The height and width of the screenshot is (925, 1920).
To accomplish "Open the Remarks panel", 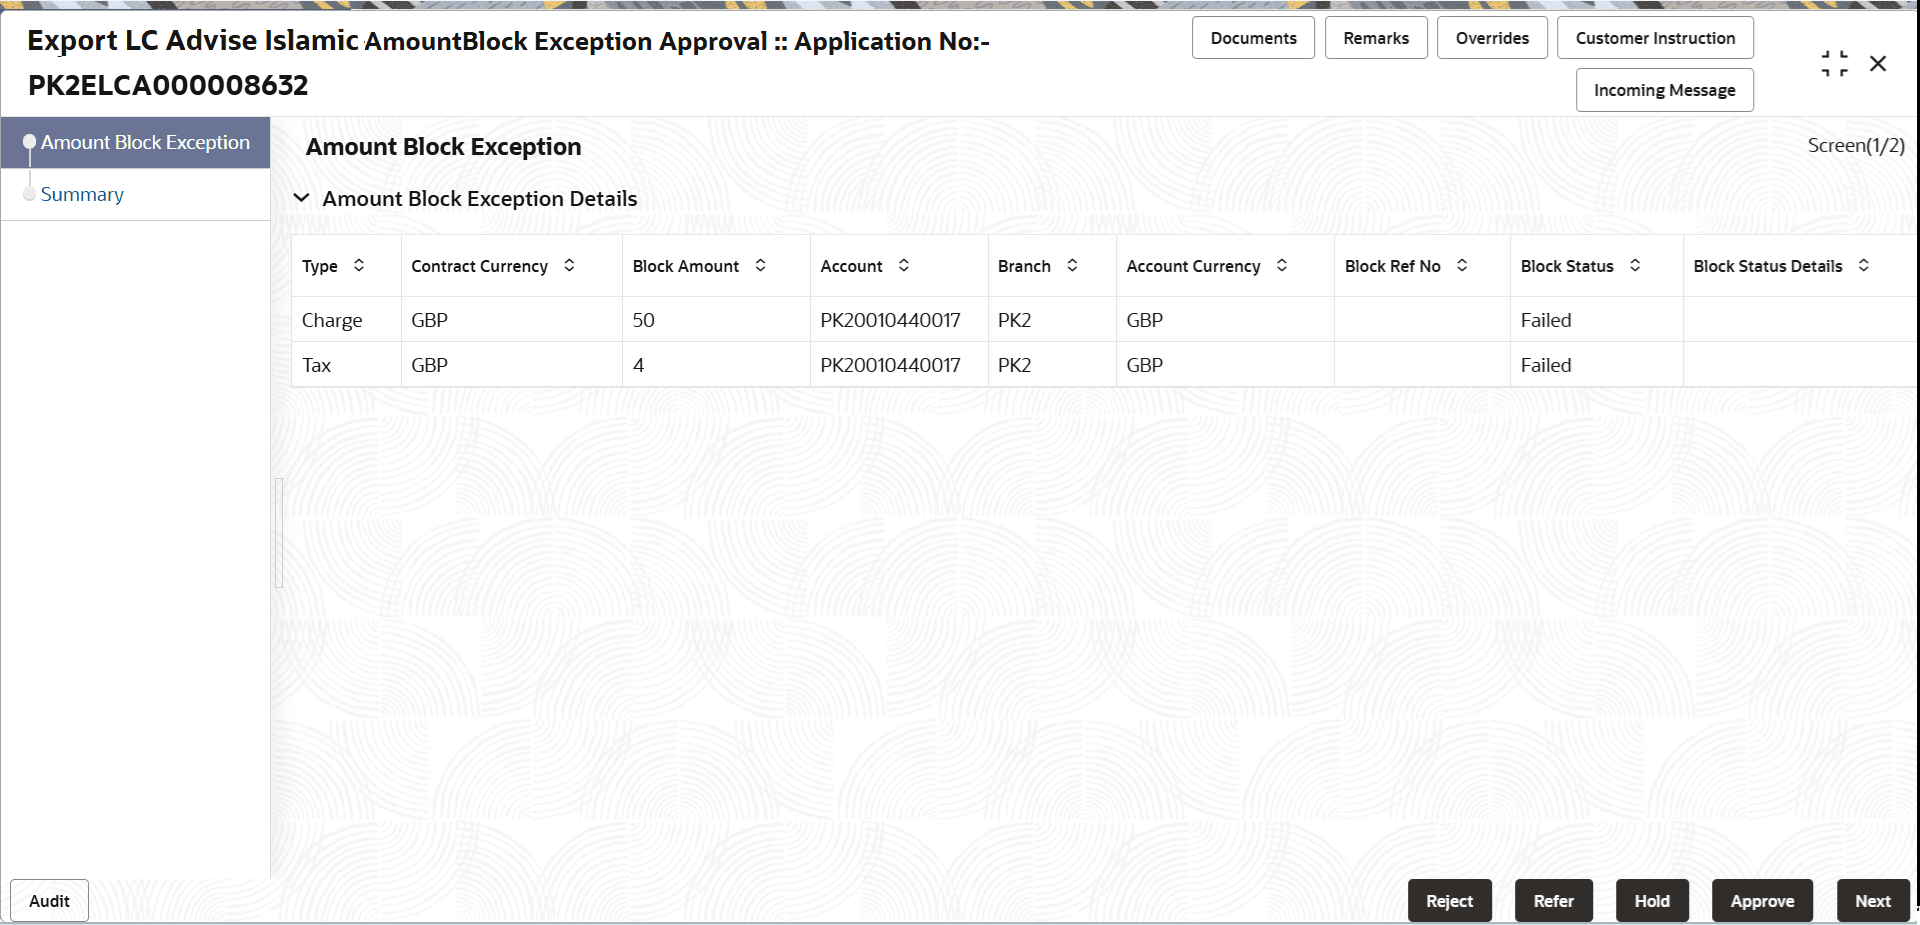I will (1376, 38).
